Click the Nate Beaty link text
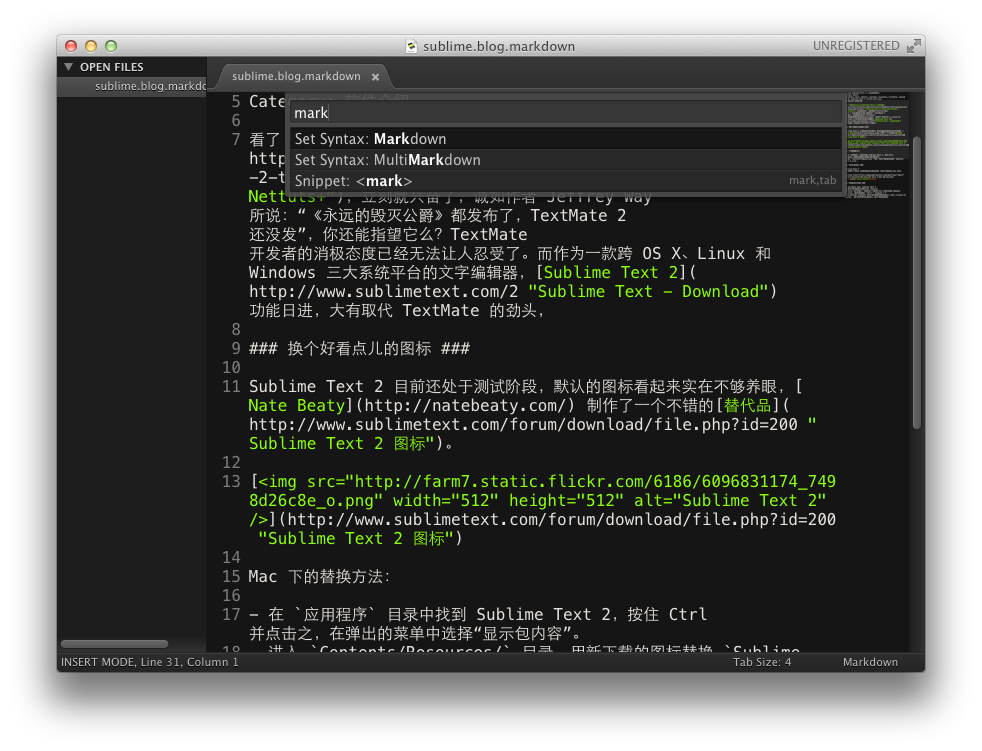 [297, 406]
